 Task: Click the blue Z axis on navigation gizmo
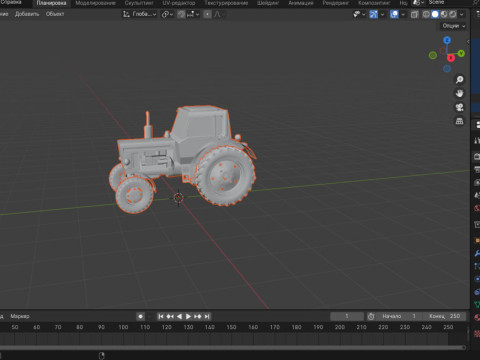click(x=447, y=40)
